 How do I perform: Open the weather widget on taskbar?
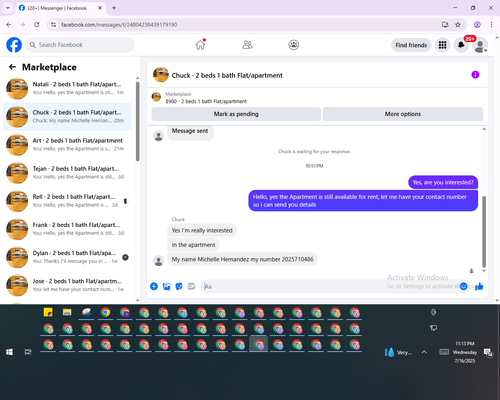(398, 352)
